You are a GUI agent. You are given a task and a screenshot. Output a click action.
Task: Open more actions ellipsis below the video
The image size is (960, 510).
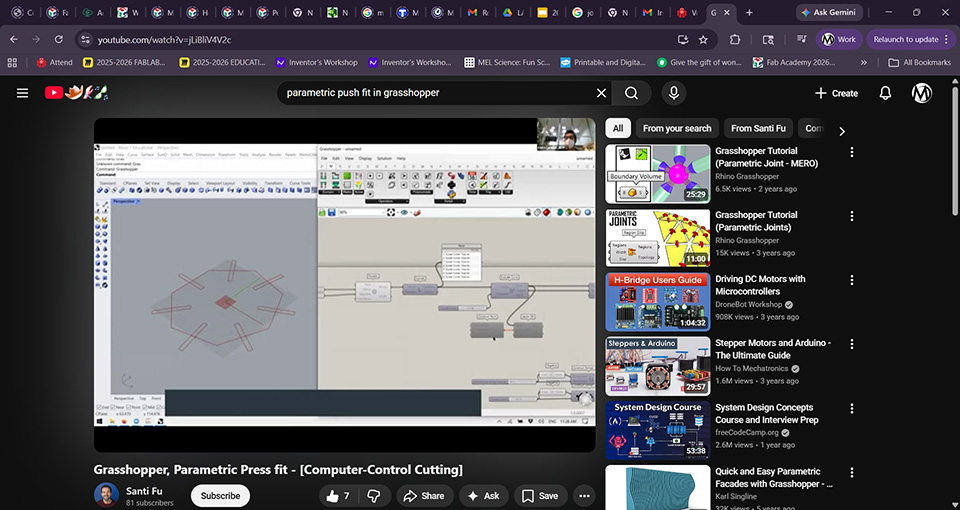[584, 496]
